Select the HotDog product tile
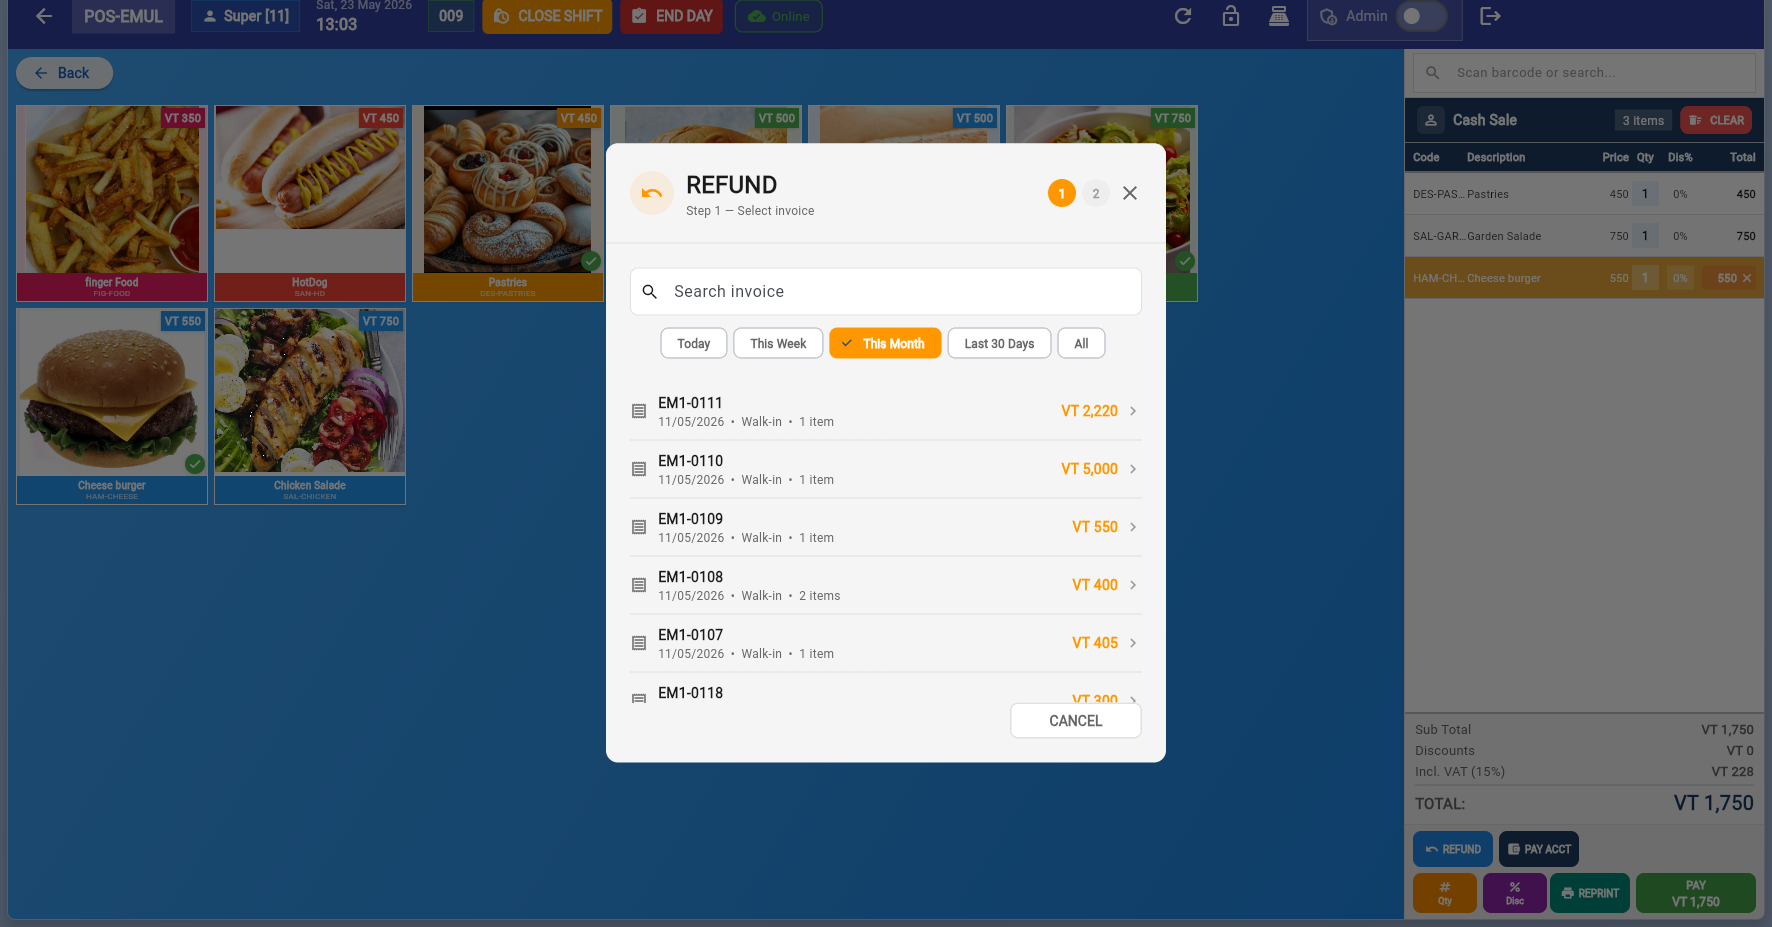This screenshot has width=1772, height=927. coord(310,204)
